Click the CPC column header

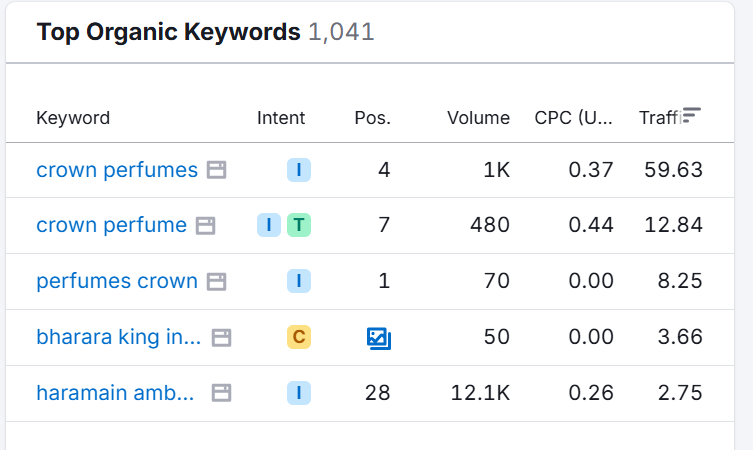pos(573,118)
